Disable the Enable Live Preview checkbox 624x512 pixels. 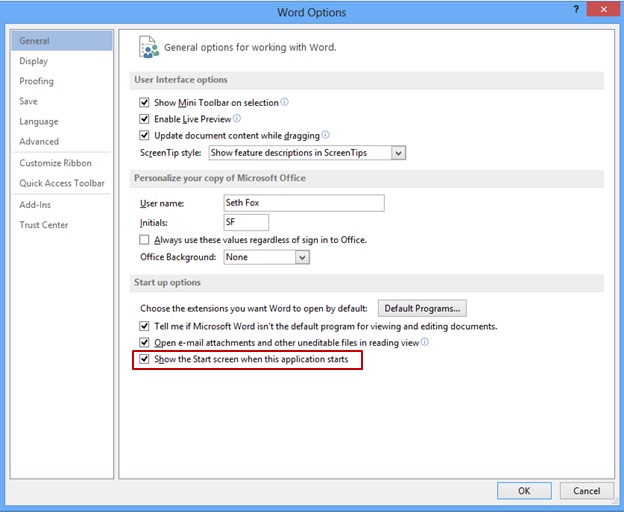[x=145, y=119]
